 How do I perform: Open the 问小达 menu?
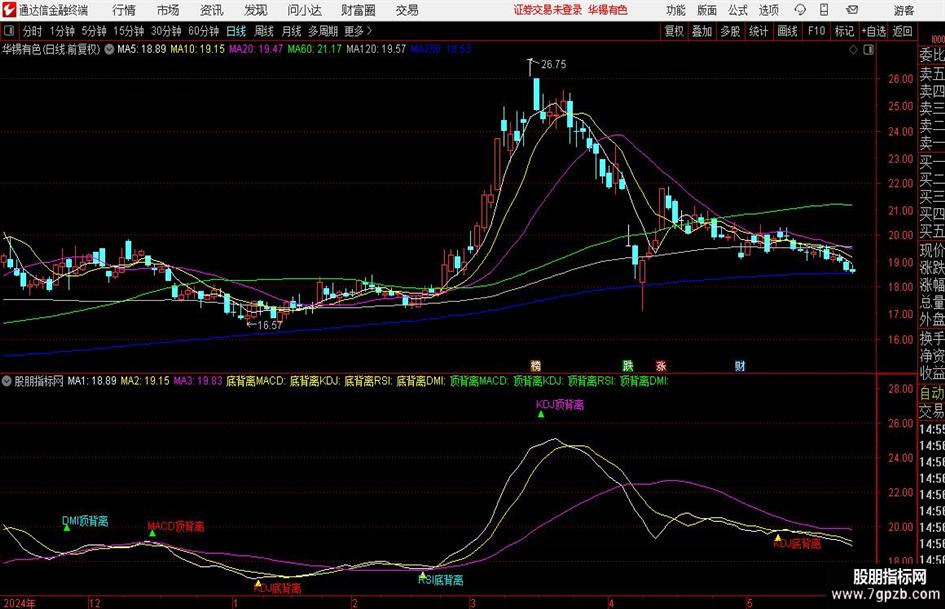click(x=304, y=10)
